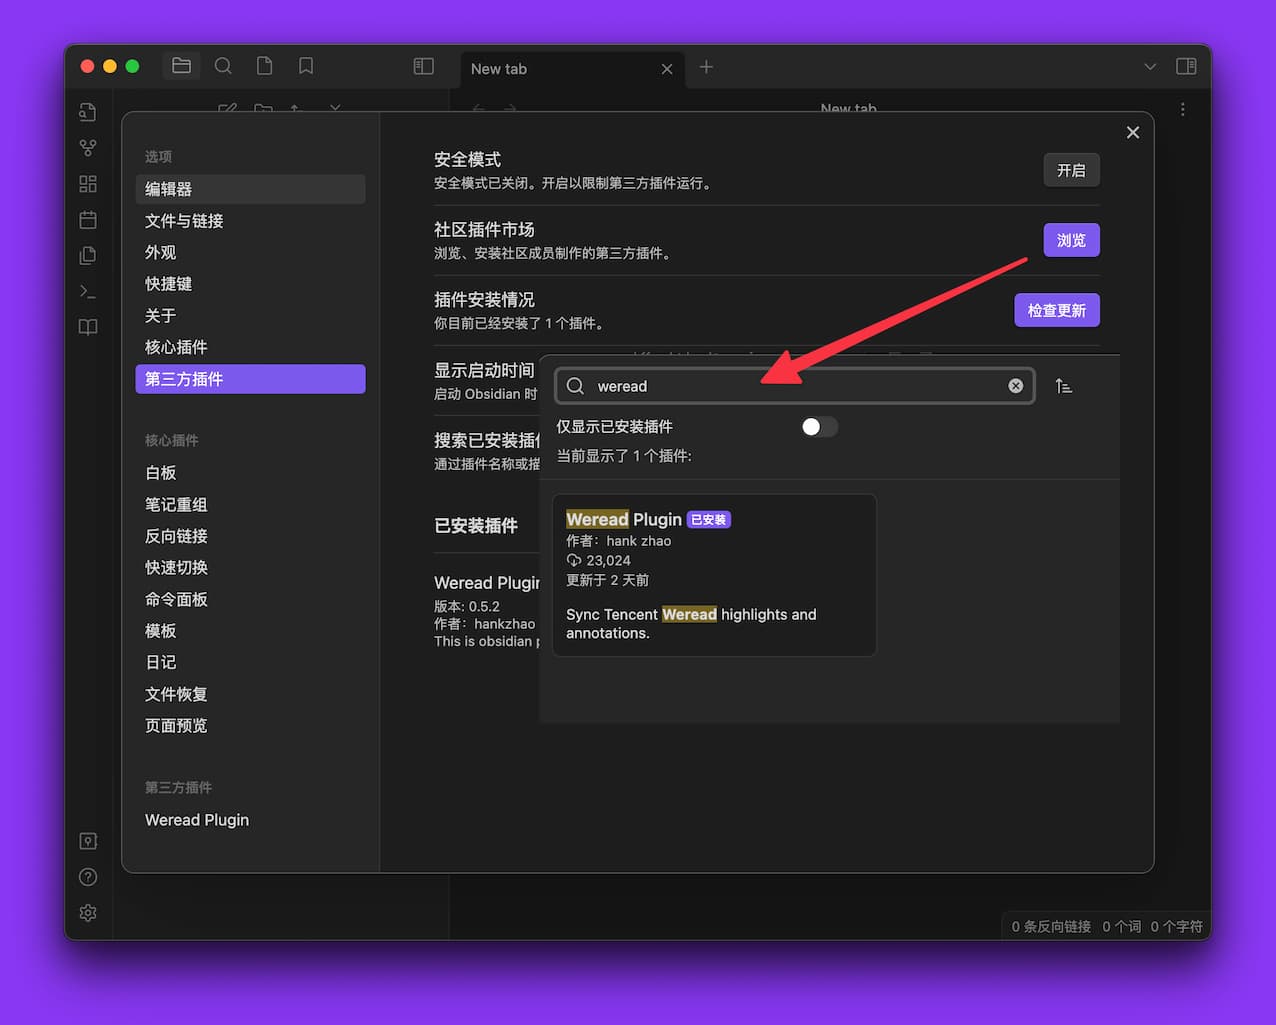
Task: Open Weread Plugin under 第三方插件
Action: point(197,820)
